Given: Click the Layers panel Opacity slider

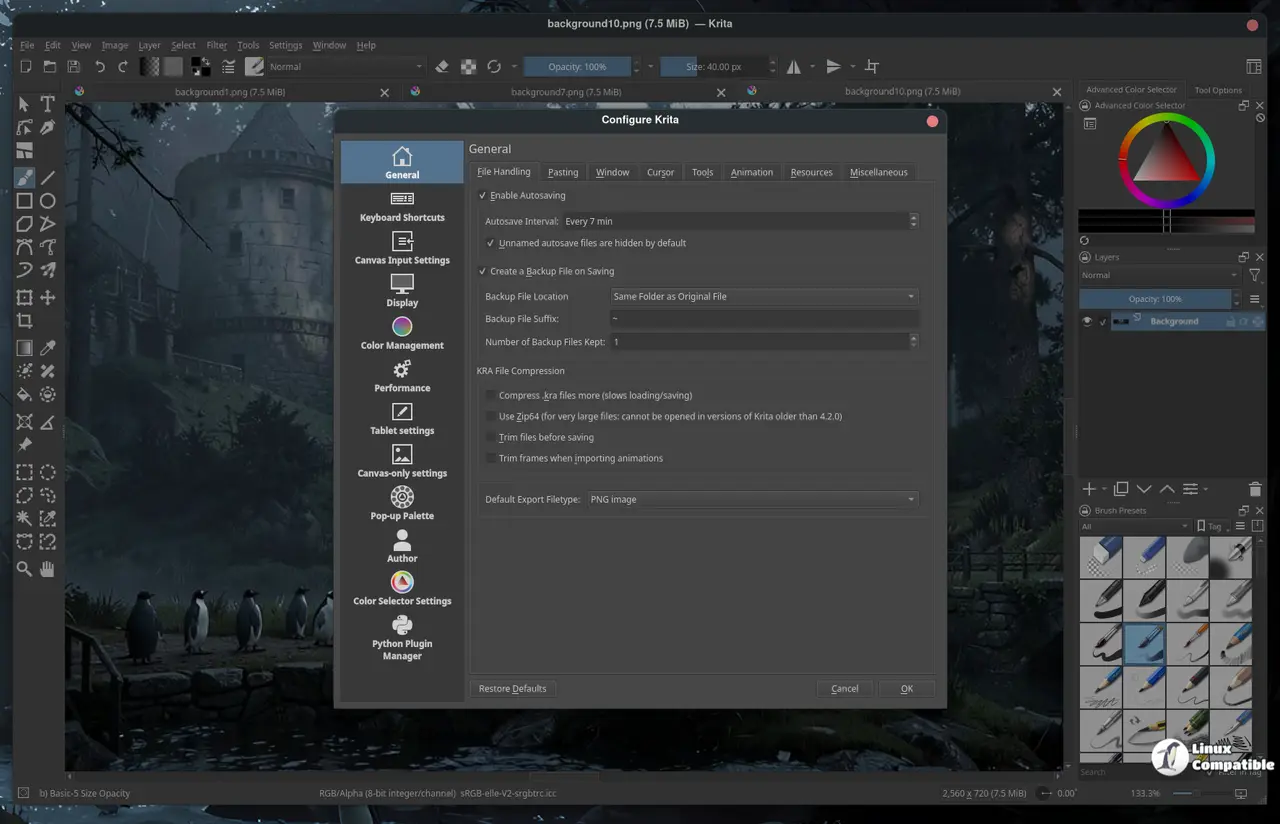Looking at the screenshot, I should (1155, 299).
